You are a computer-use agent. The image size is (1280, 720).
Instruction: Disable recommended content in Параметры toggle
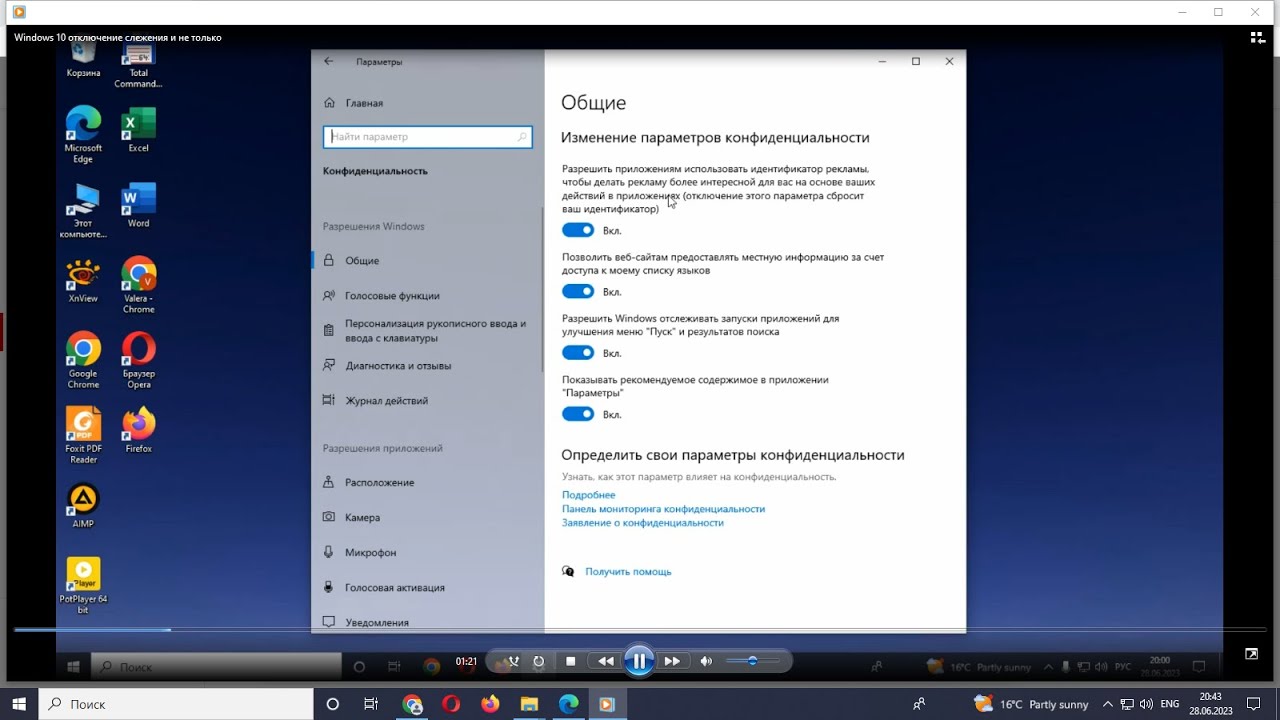pos(578,414)
